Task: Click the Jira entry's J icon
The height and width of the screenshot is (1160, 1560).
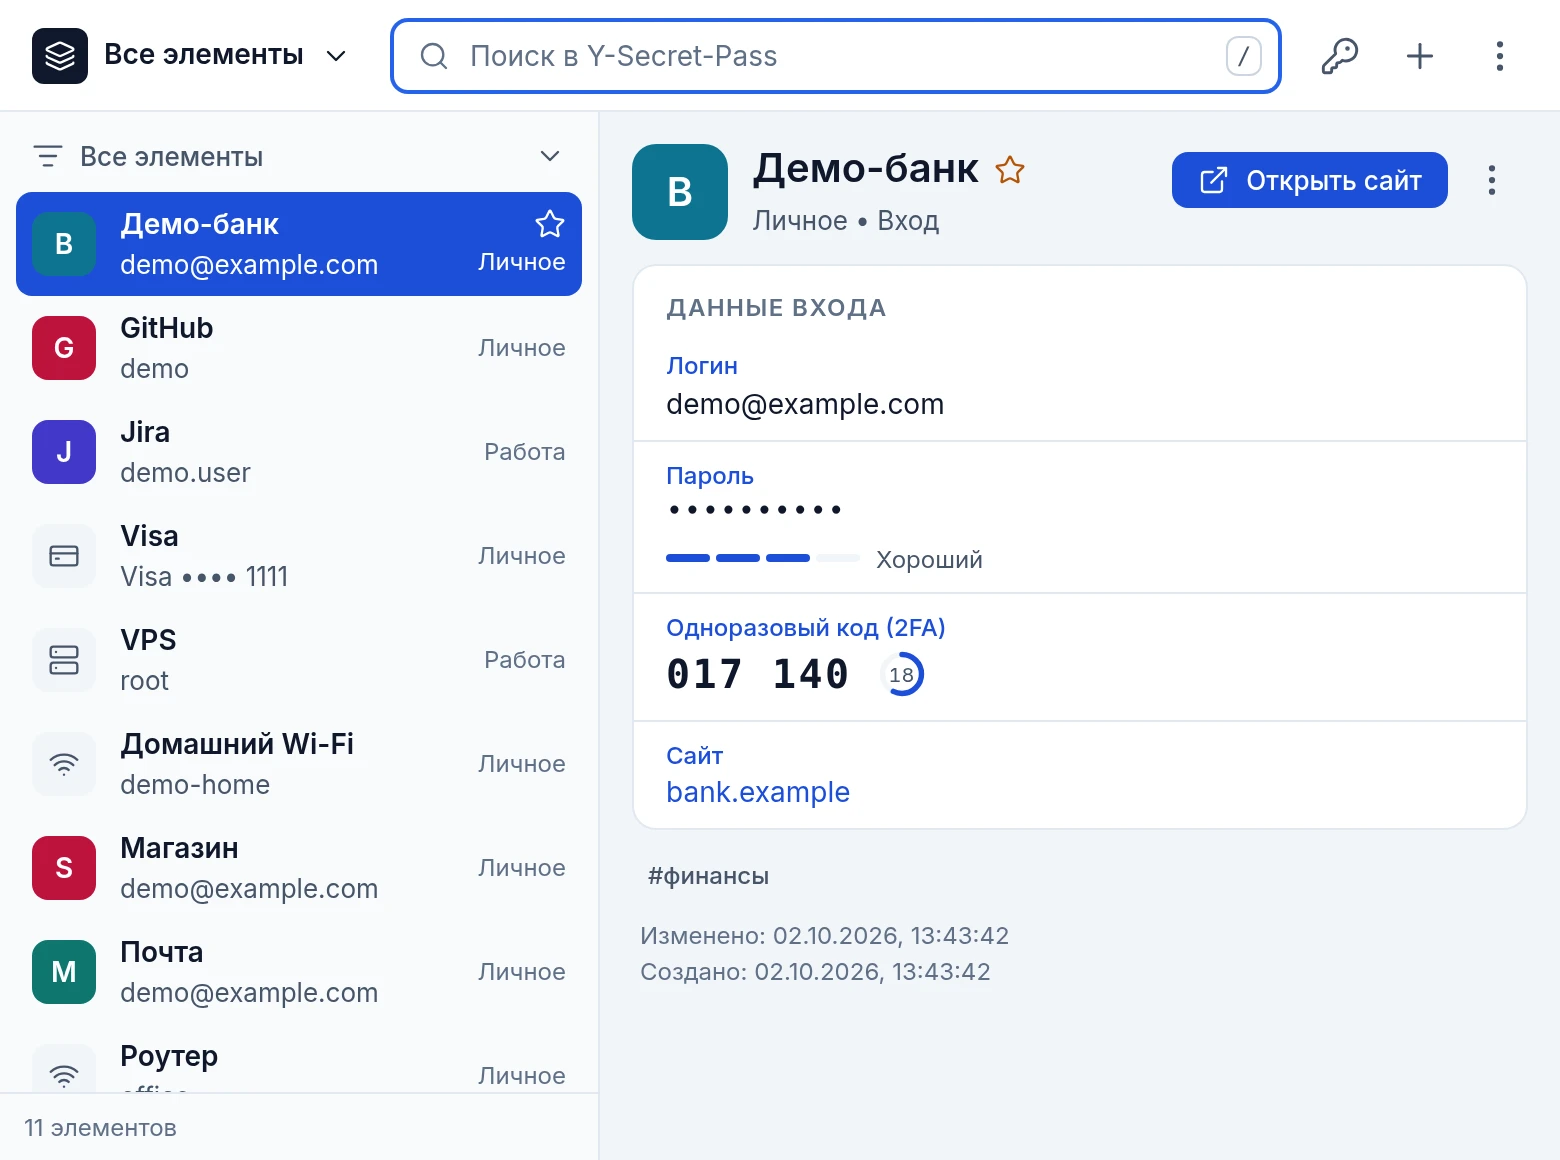Action: (x=64, y=452)
